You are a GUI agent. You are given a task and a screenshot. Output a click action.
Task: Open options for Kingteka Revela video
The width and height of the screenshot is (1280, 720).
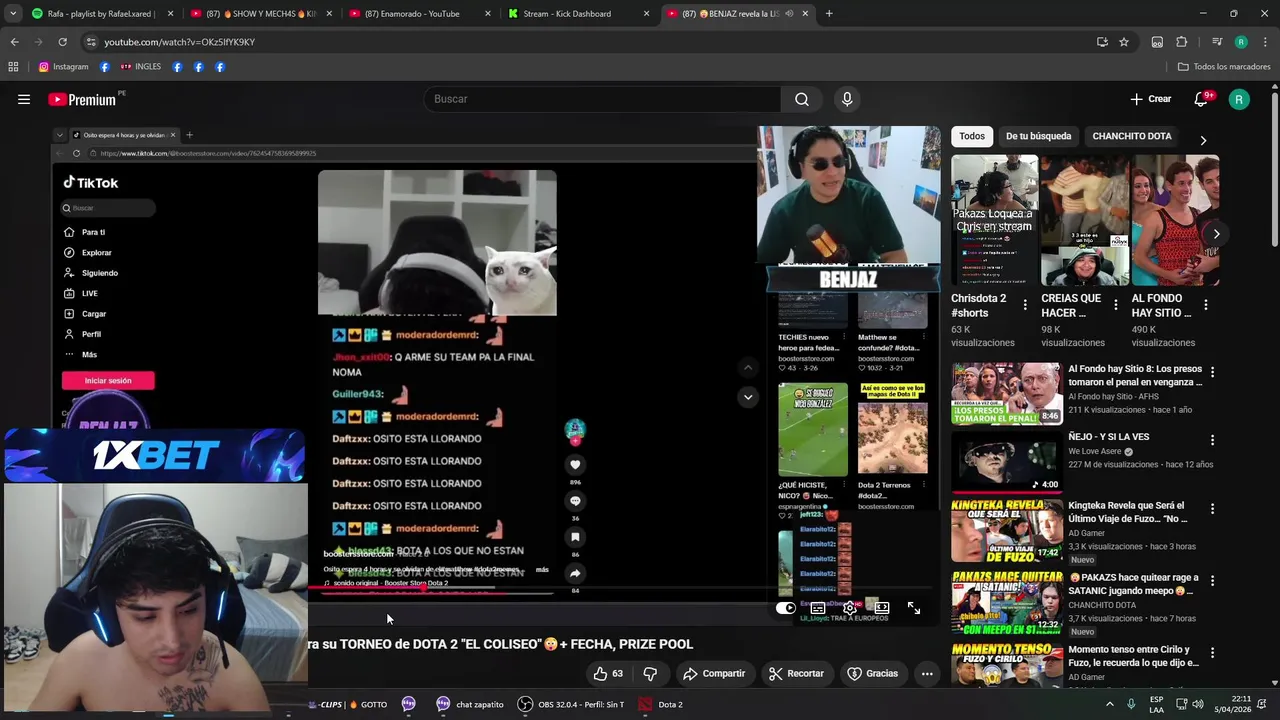1212,509
